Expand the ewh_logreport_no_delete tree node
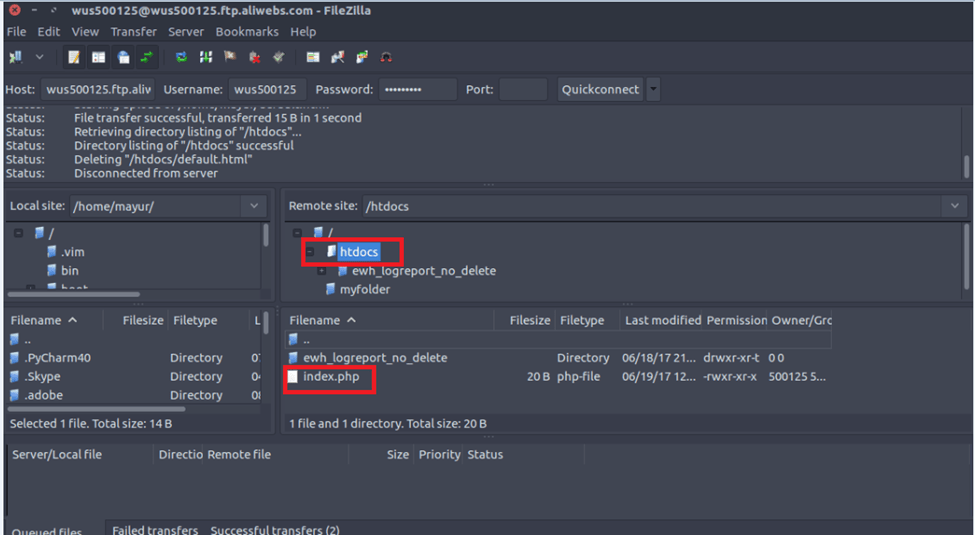Image resolution: width=975 pixels, height=535 pixels. [322, 271]
